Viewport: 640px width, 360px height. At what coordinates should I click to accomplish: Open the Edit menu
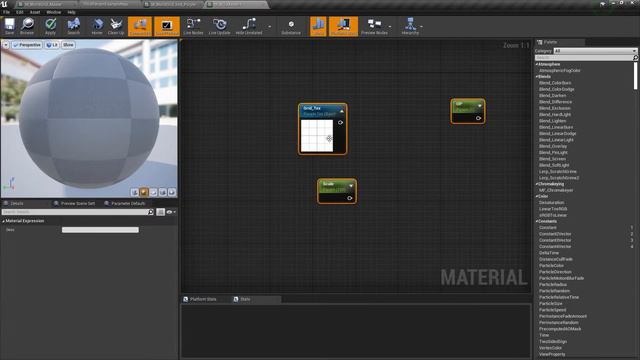20,12
